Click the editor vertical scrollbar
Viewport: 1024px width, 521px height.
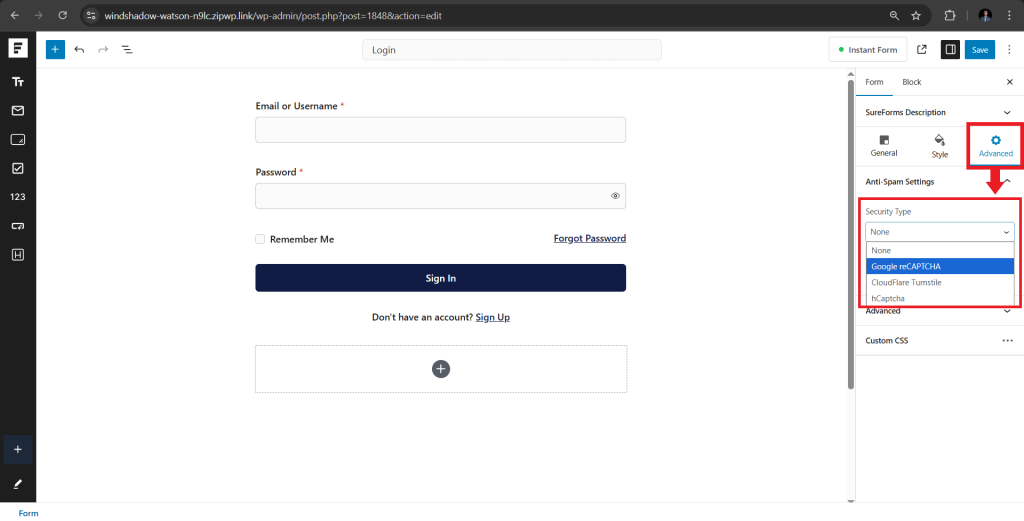[x=851, y=234]
